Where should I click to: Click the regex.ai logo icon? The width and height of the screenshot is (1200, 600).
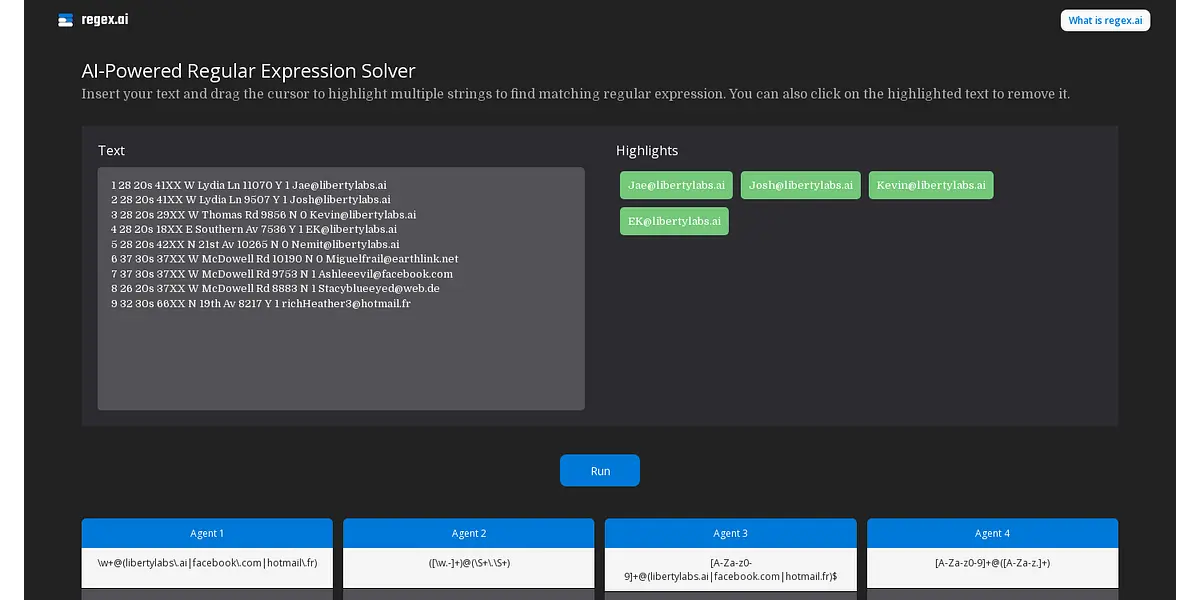click(66, 20)
